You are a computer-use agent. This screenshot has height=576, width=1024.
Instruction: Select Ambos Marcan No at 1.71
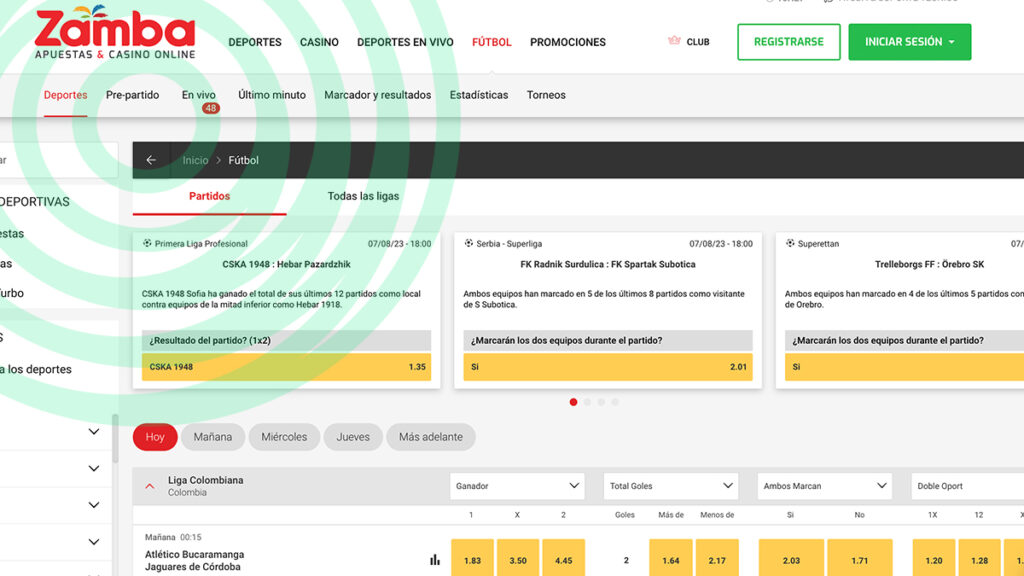pyautogui.click(x=859, y=560)
